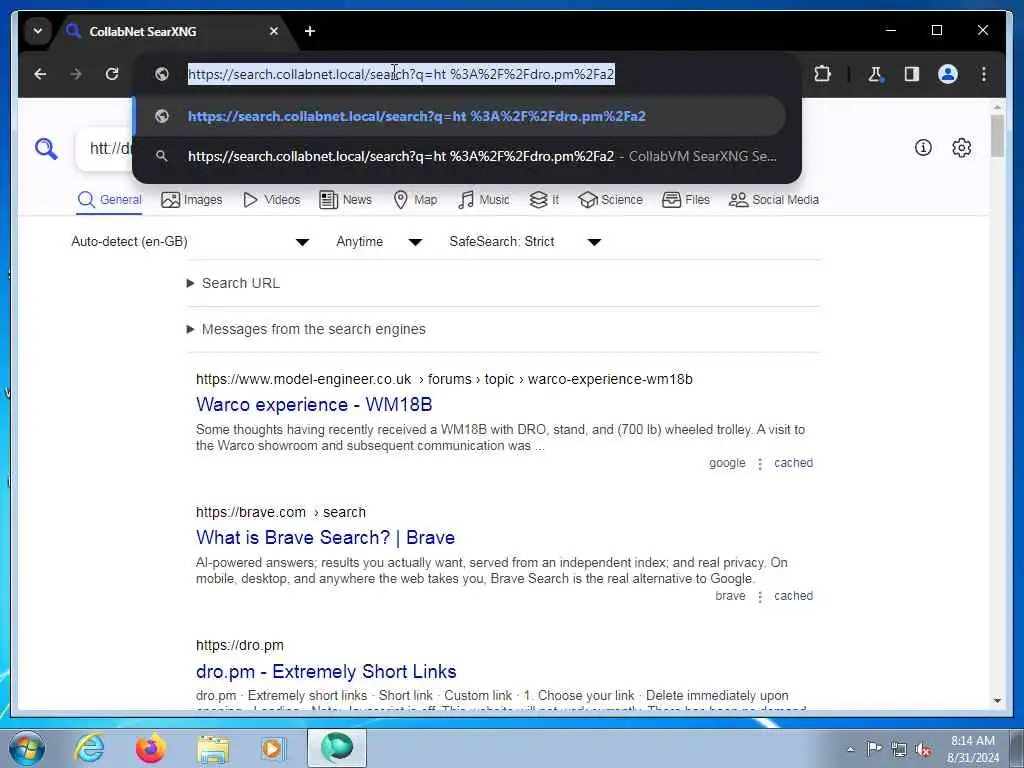Switch to the Images category
This screenshot has height=768, width=1024.
tap(192, 200)
